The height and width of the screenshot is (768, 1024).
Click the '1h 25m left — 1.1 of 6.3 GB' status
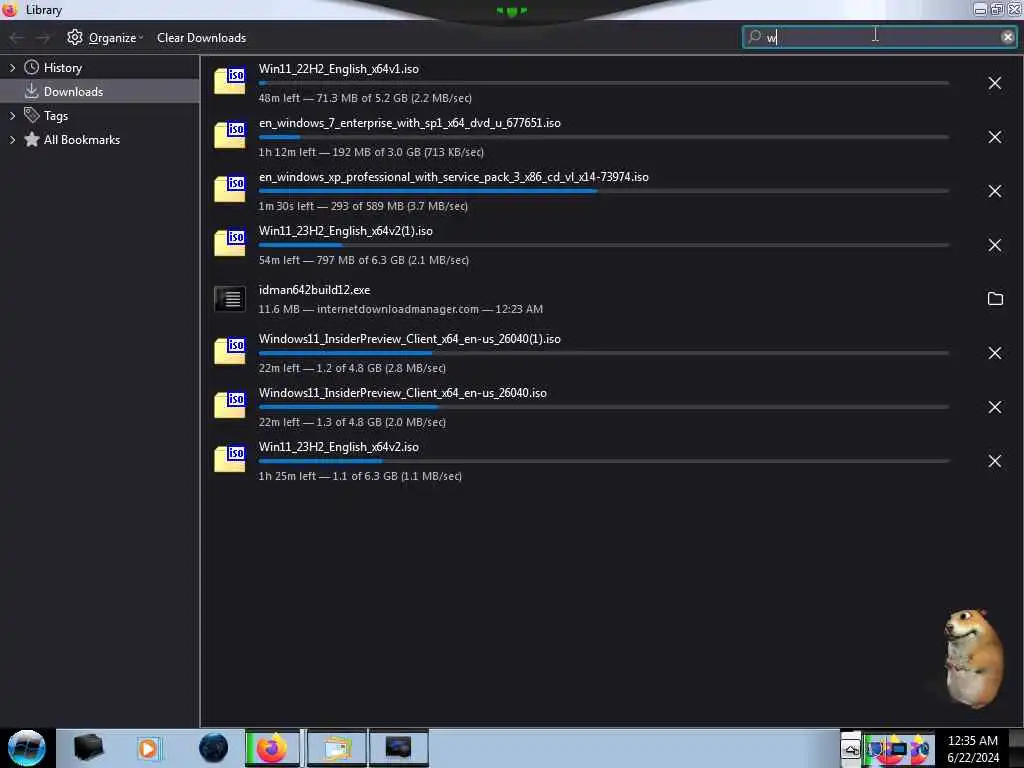pos(360,476)
